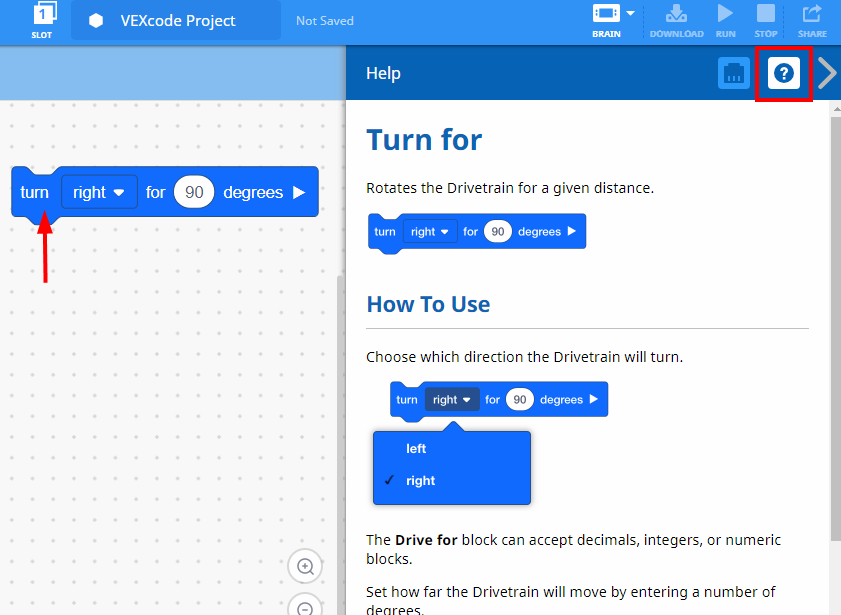Image resolution: width=841 pixels, height=615 pixels.
Task: Click the "Turn for" help heading
Action: pyautogui.click(x=424, y=140)
